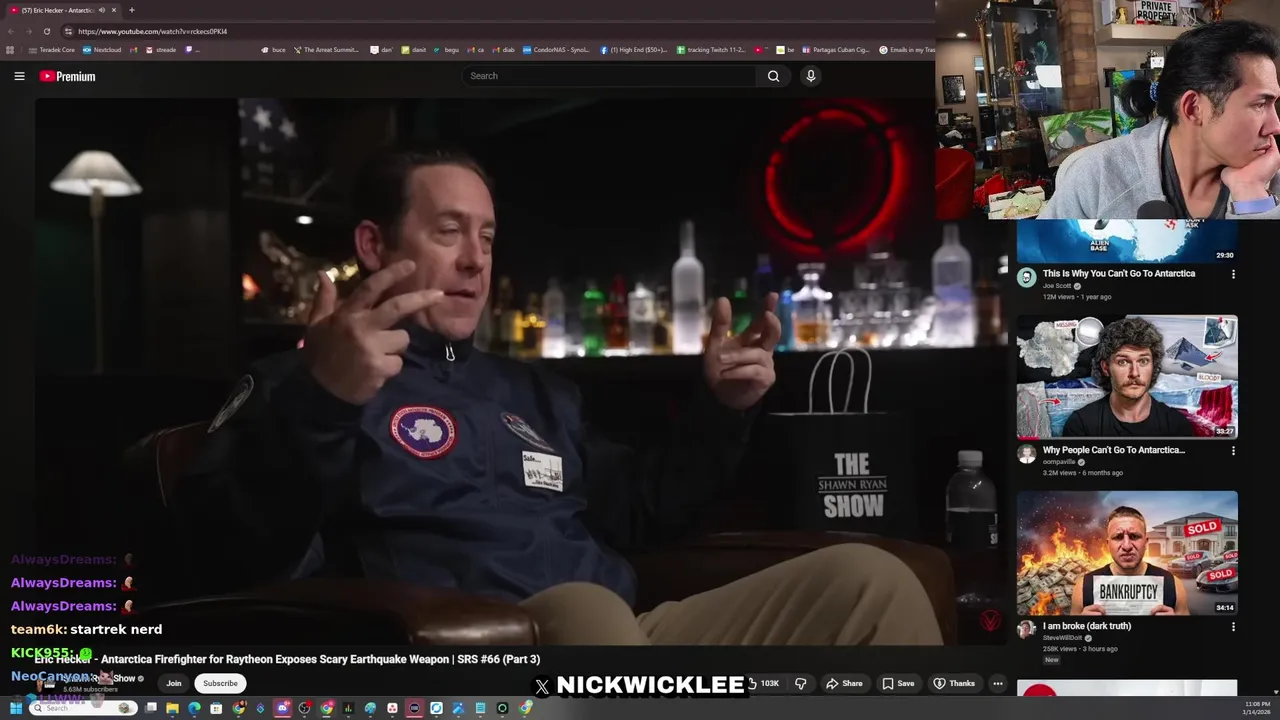Open video title Eric Hecker - Antarctica Firefighter
The image size is (1280, 720).
(x=287, y=659)
